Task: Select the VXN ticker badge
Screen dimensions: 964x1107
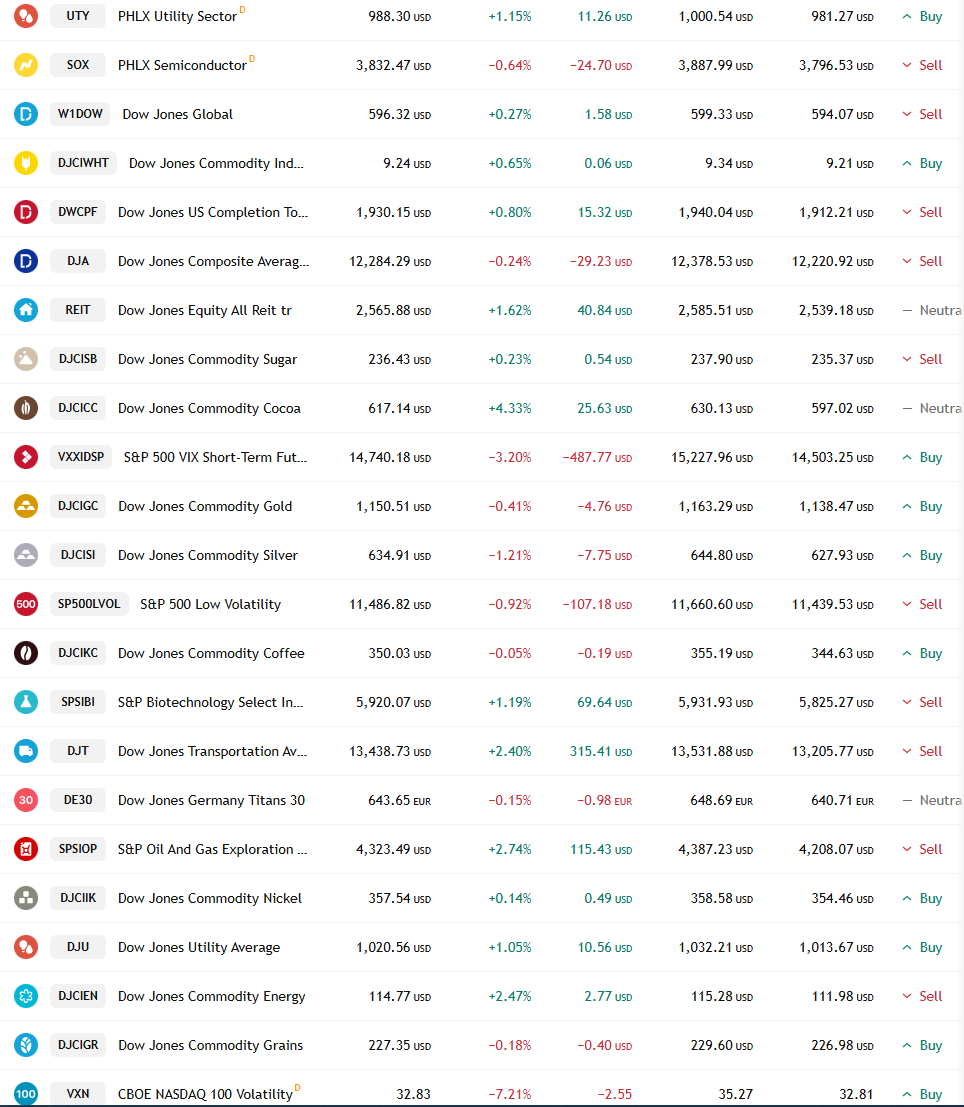Action: click(x=78, y=1094)
